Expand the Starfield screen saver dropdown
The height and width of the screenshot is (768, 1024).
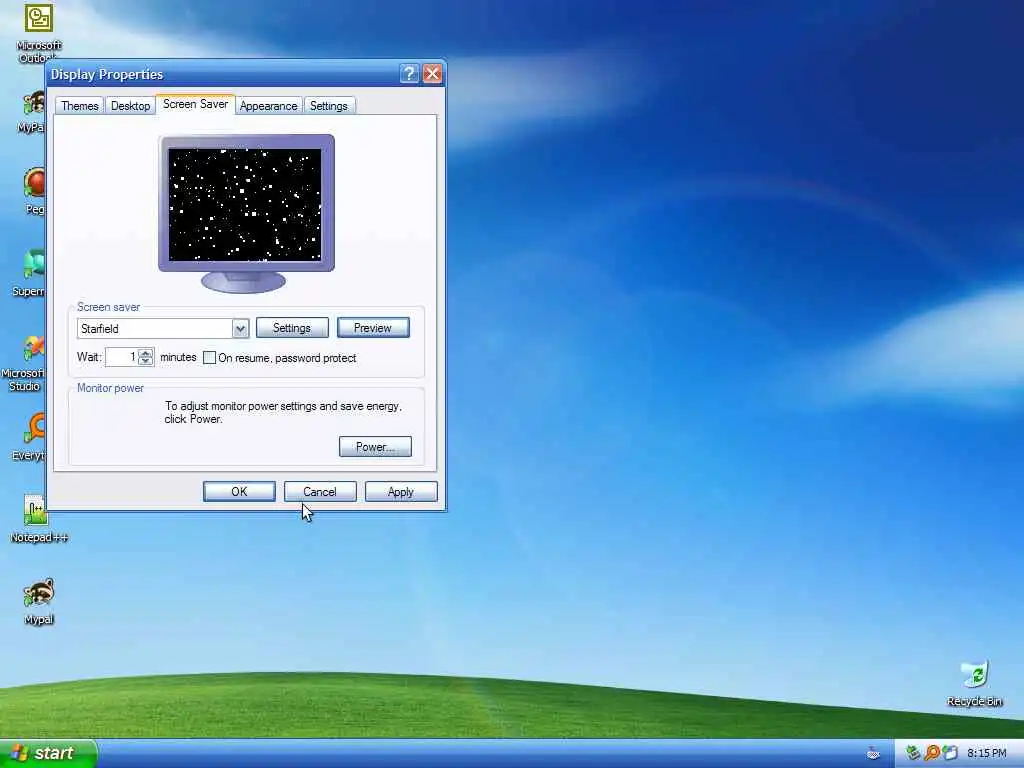pos(240,328)
